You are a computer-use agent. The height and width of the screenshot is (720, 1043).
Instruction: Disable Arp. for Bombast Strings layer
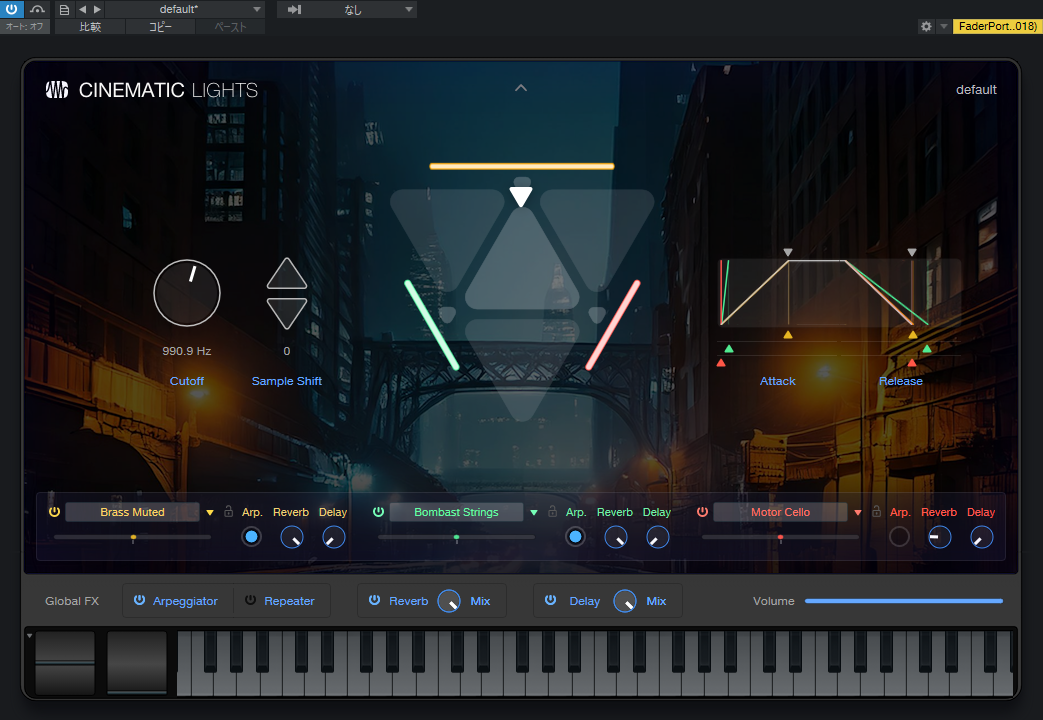point(575,537)
